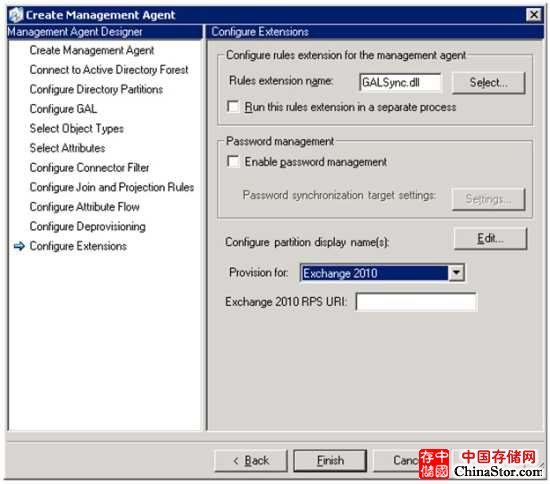
Task: Select Configure Connector Filter step
Action: coord(89,168)
